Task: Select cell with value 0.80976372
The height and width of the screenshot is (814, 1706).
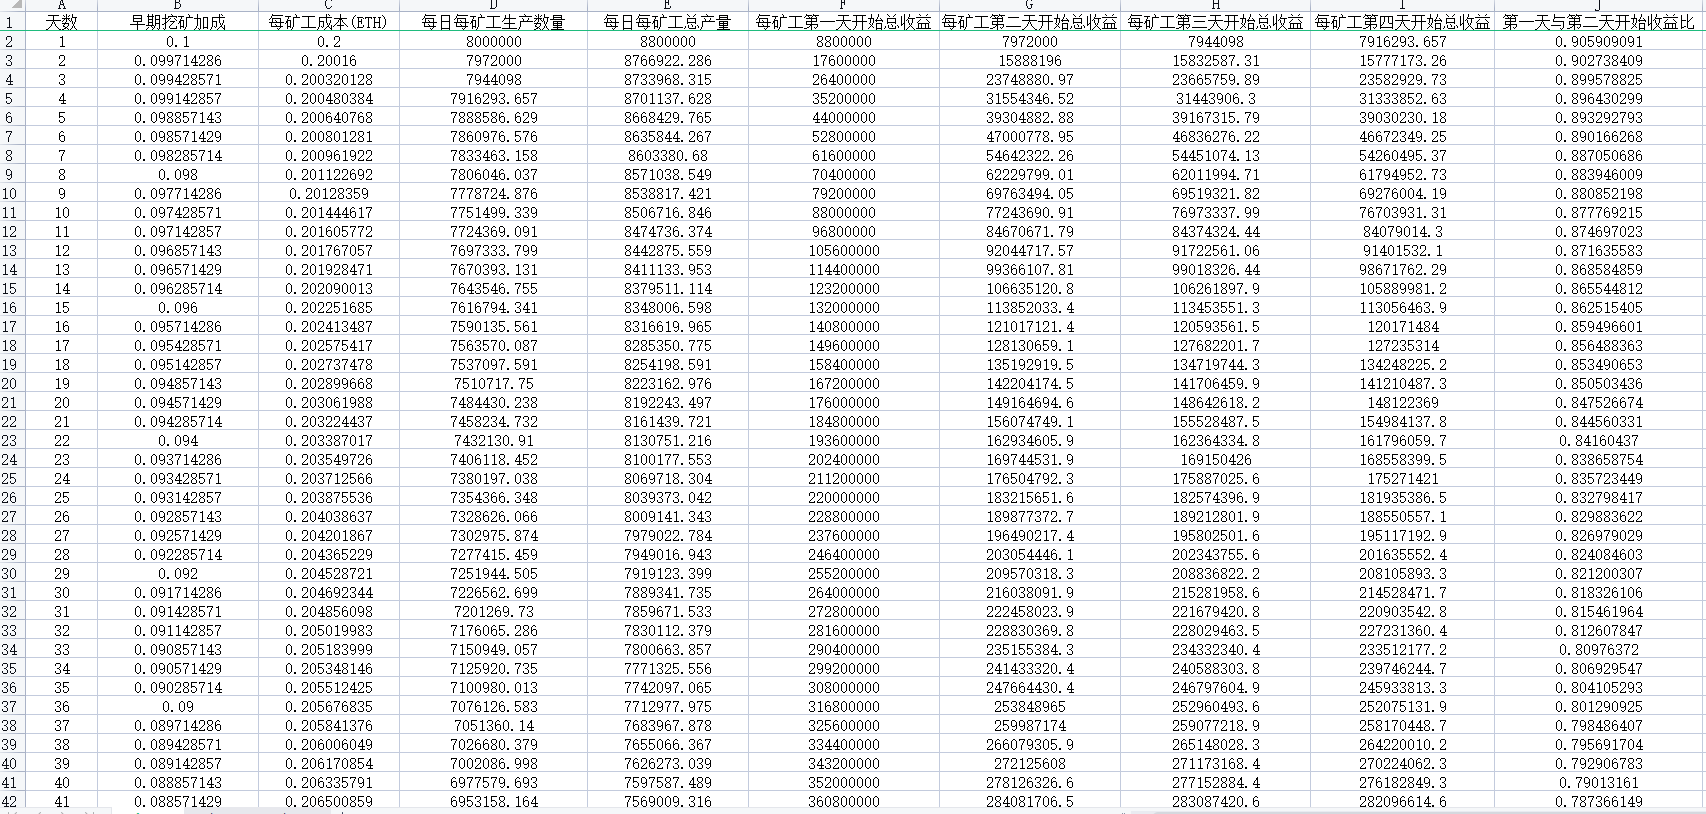Action: point(1598,649)
